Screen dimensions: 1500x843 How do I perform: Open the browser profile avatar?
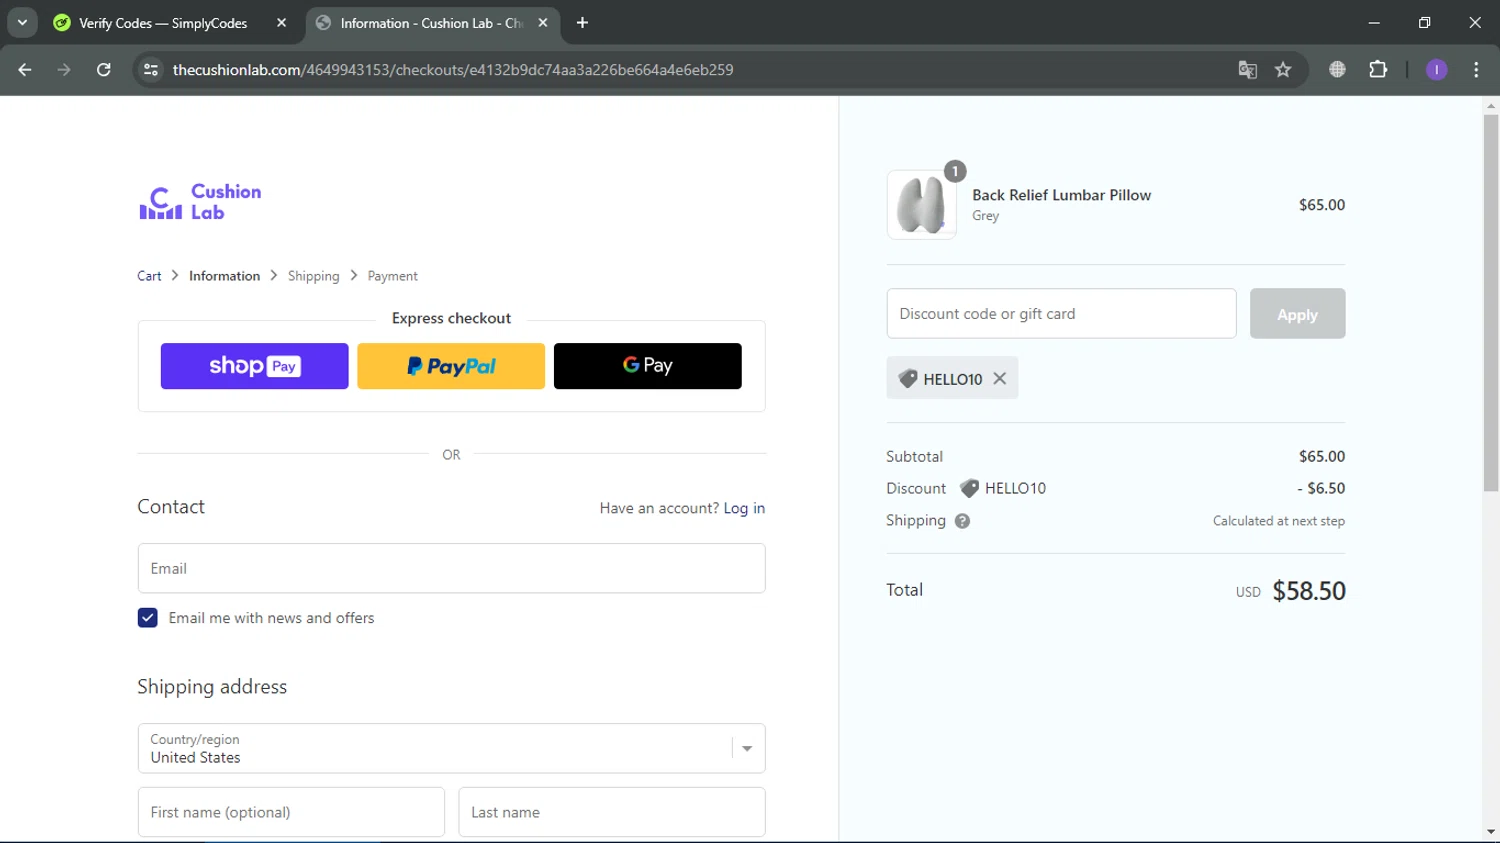1436,70
